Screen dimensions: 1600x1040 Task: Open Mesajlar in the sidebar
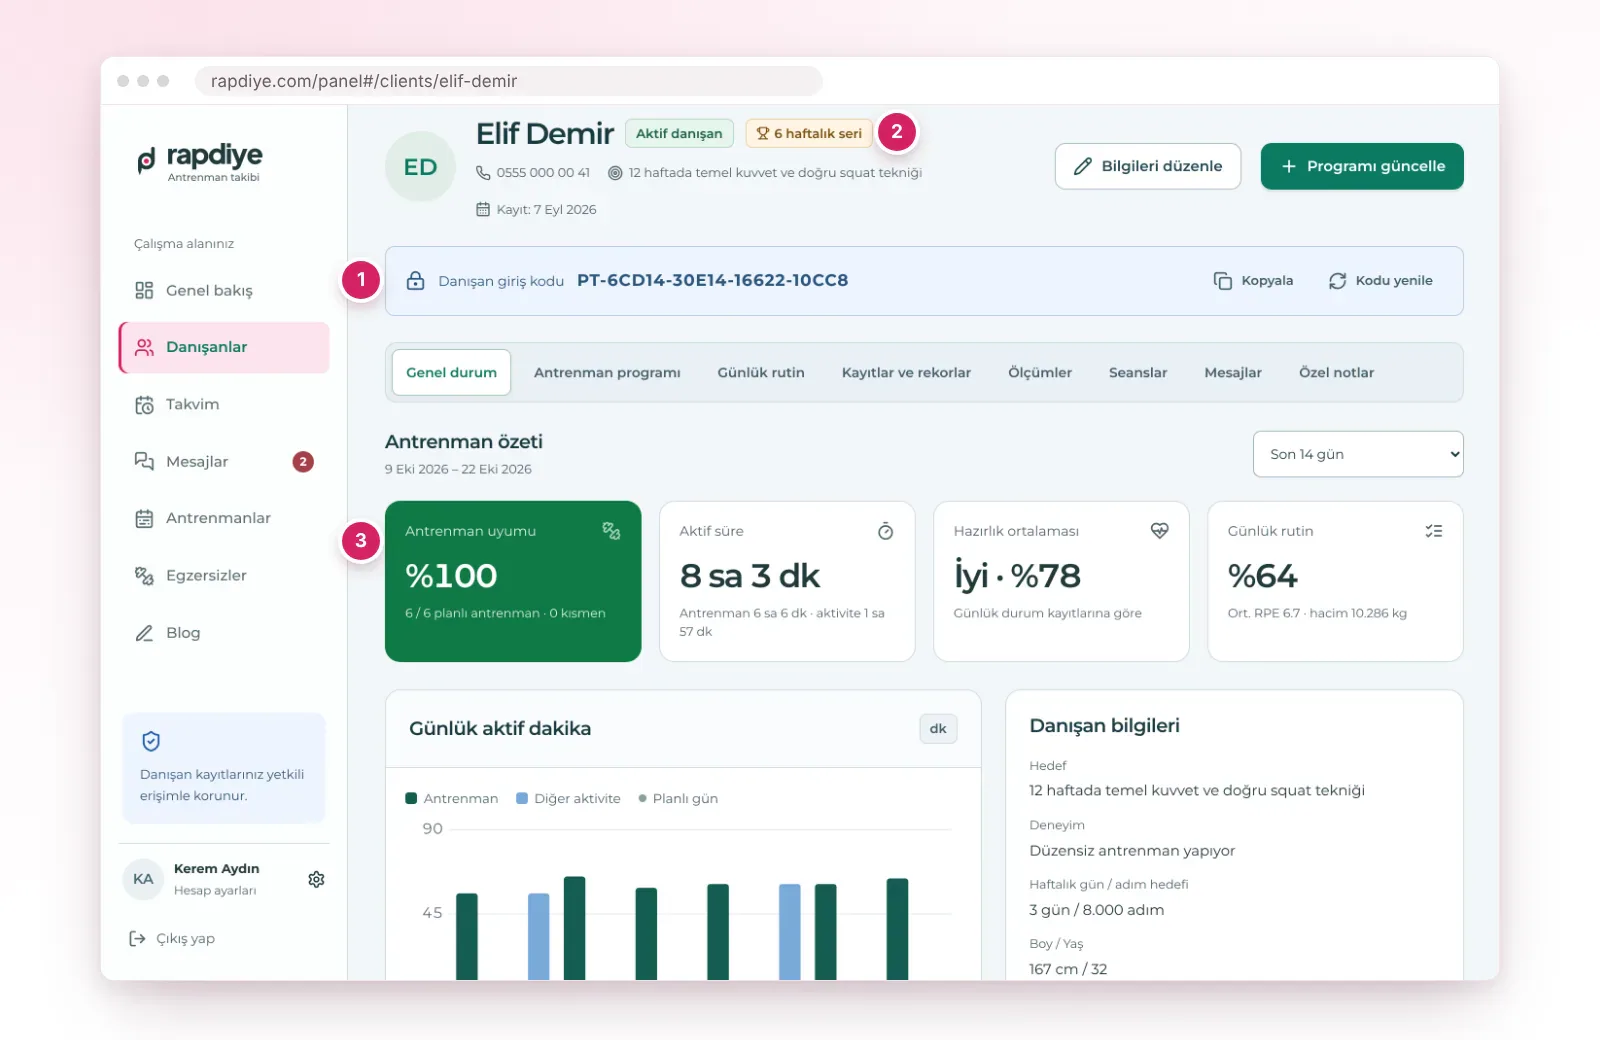(224, 461)
